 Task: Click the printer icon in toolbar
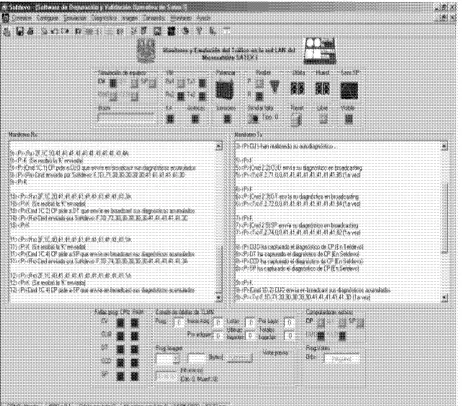30,31
